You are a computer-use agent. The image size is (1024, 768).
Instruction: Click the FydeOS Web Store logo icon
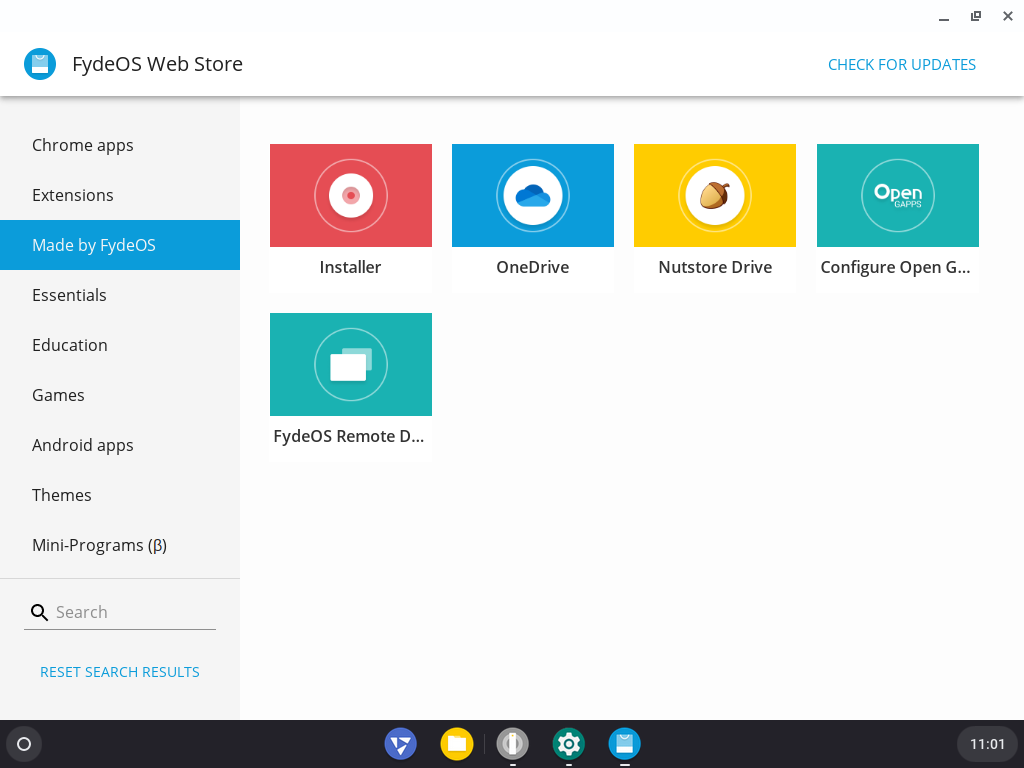point(40,64)
